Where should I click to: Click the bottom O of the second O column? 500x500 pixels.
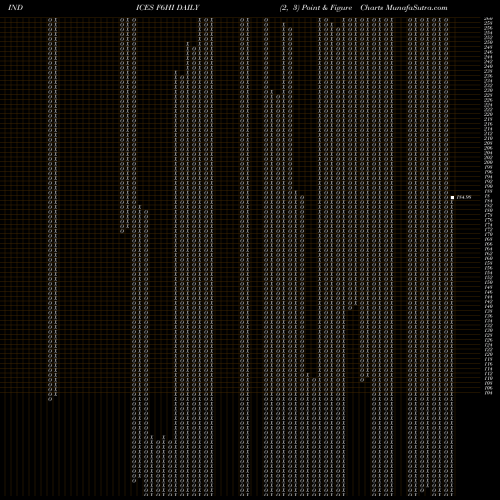coord(122,231)
